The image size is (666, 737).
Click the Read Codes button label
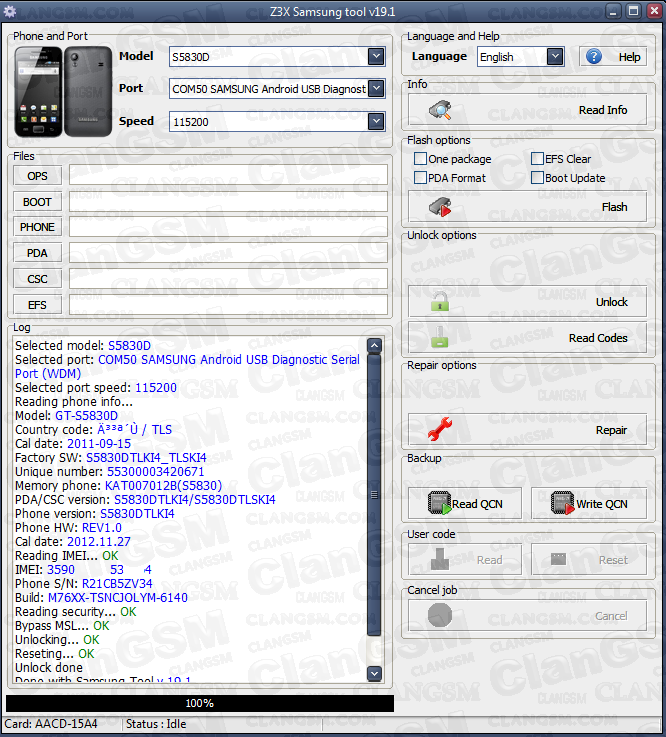598,338
